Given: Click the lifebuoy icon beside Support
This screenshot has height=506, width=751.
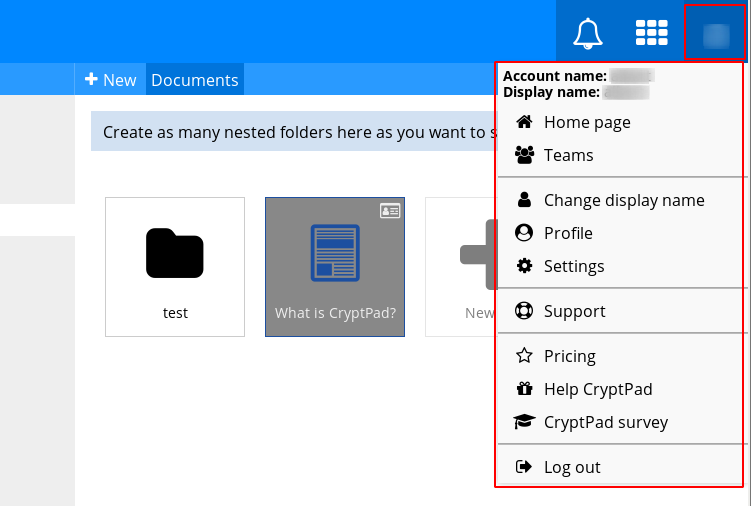Looking at the screenshot, I should [524, 310].
